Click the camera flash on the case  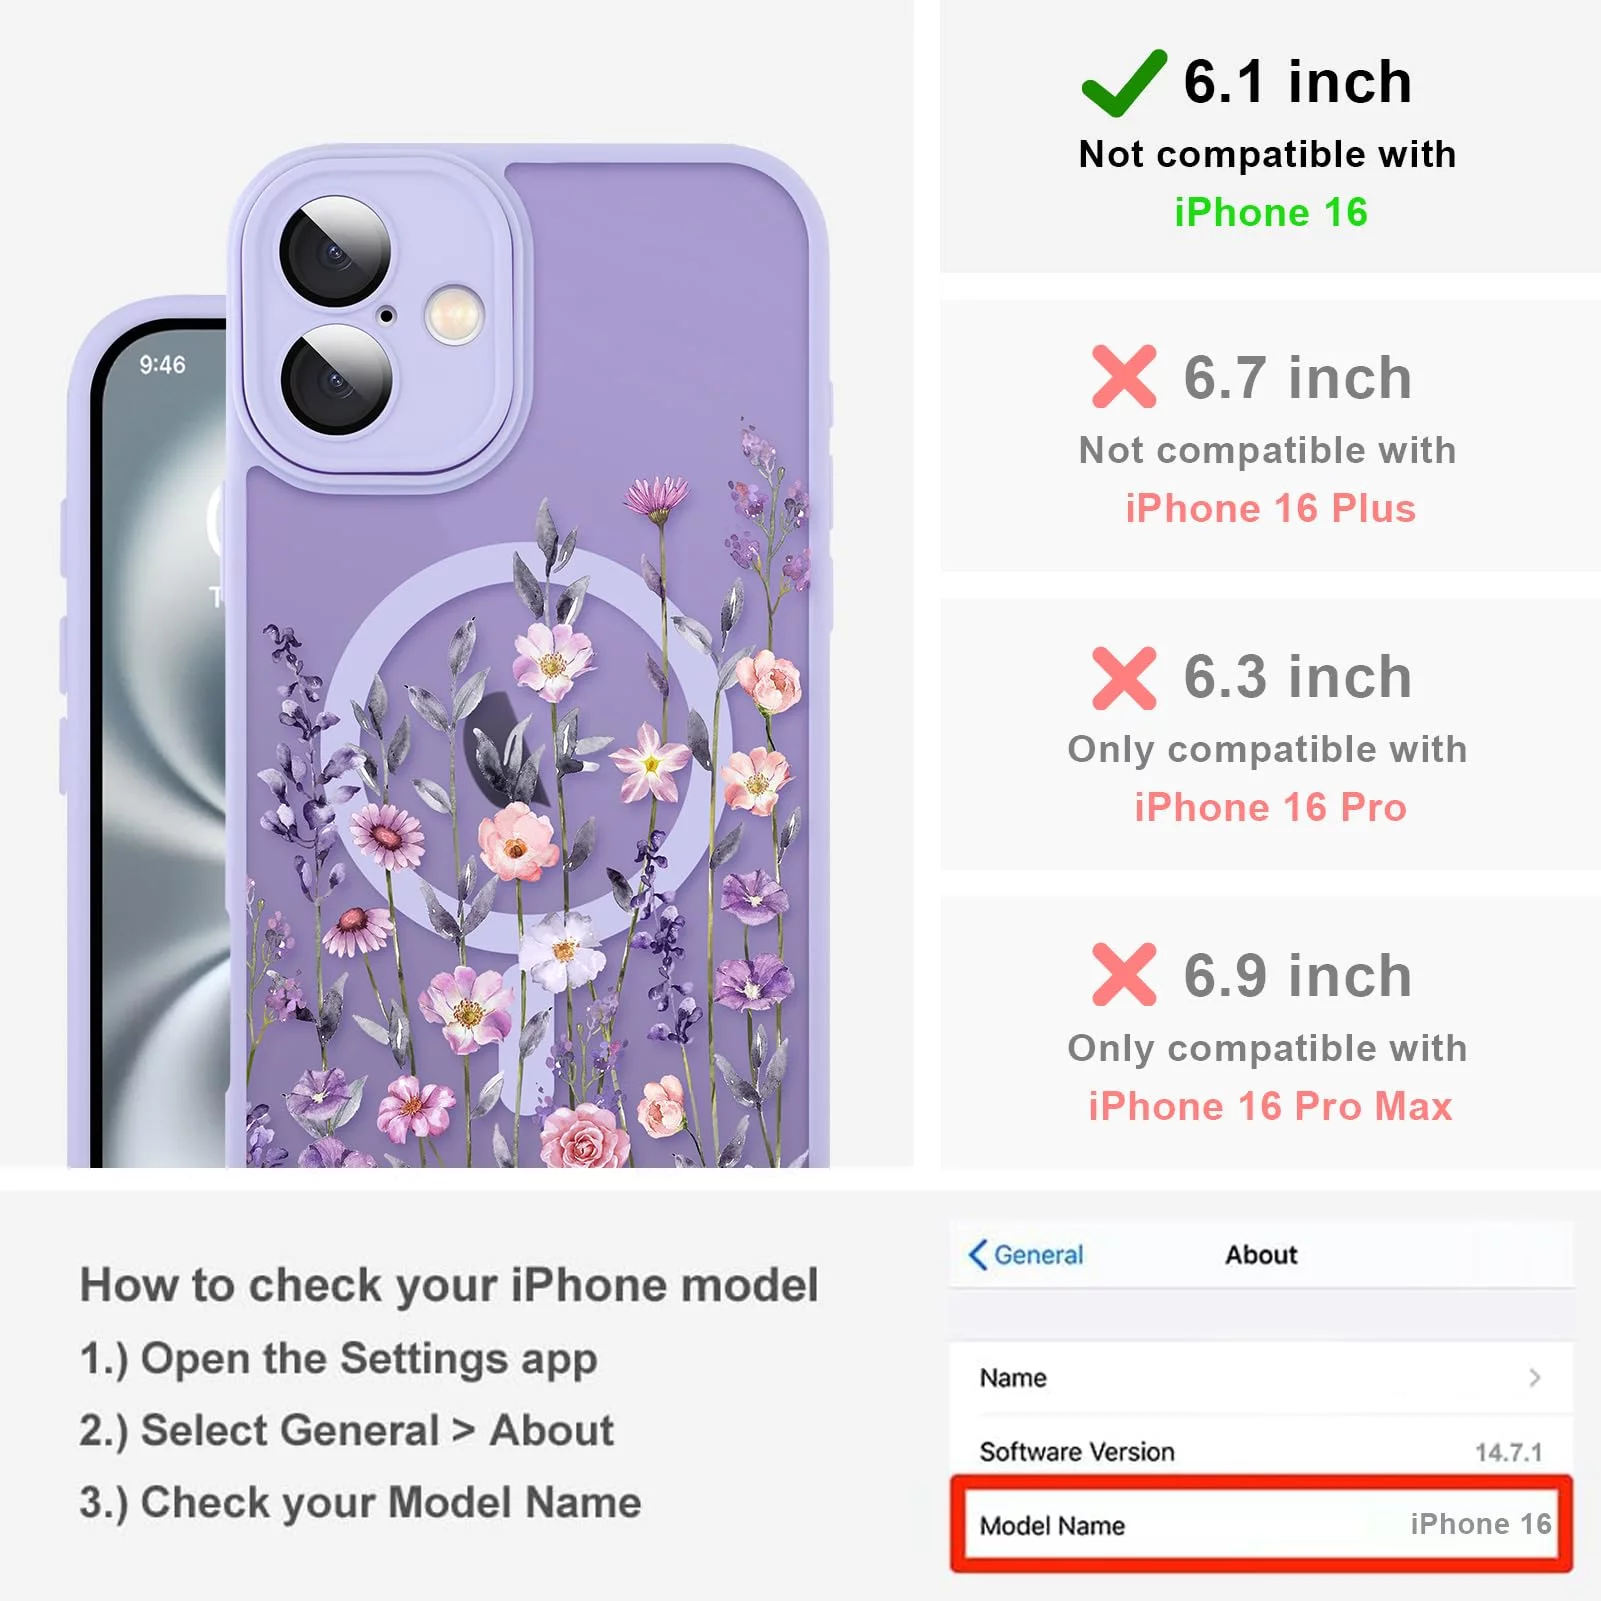[x=453, y=314]
